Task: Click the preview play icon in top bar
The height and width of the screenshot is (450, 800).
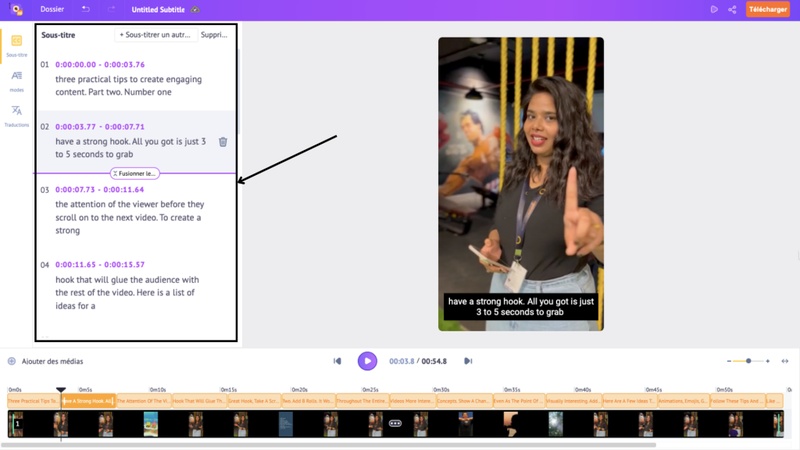Action: 714,9
